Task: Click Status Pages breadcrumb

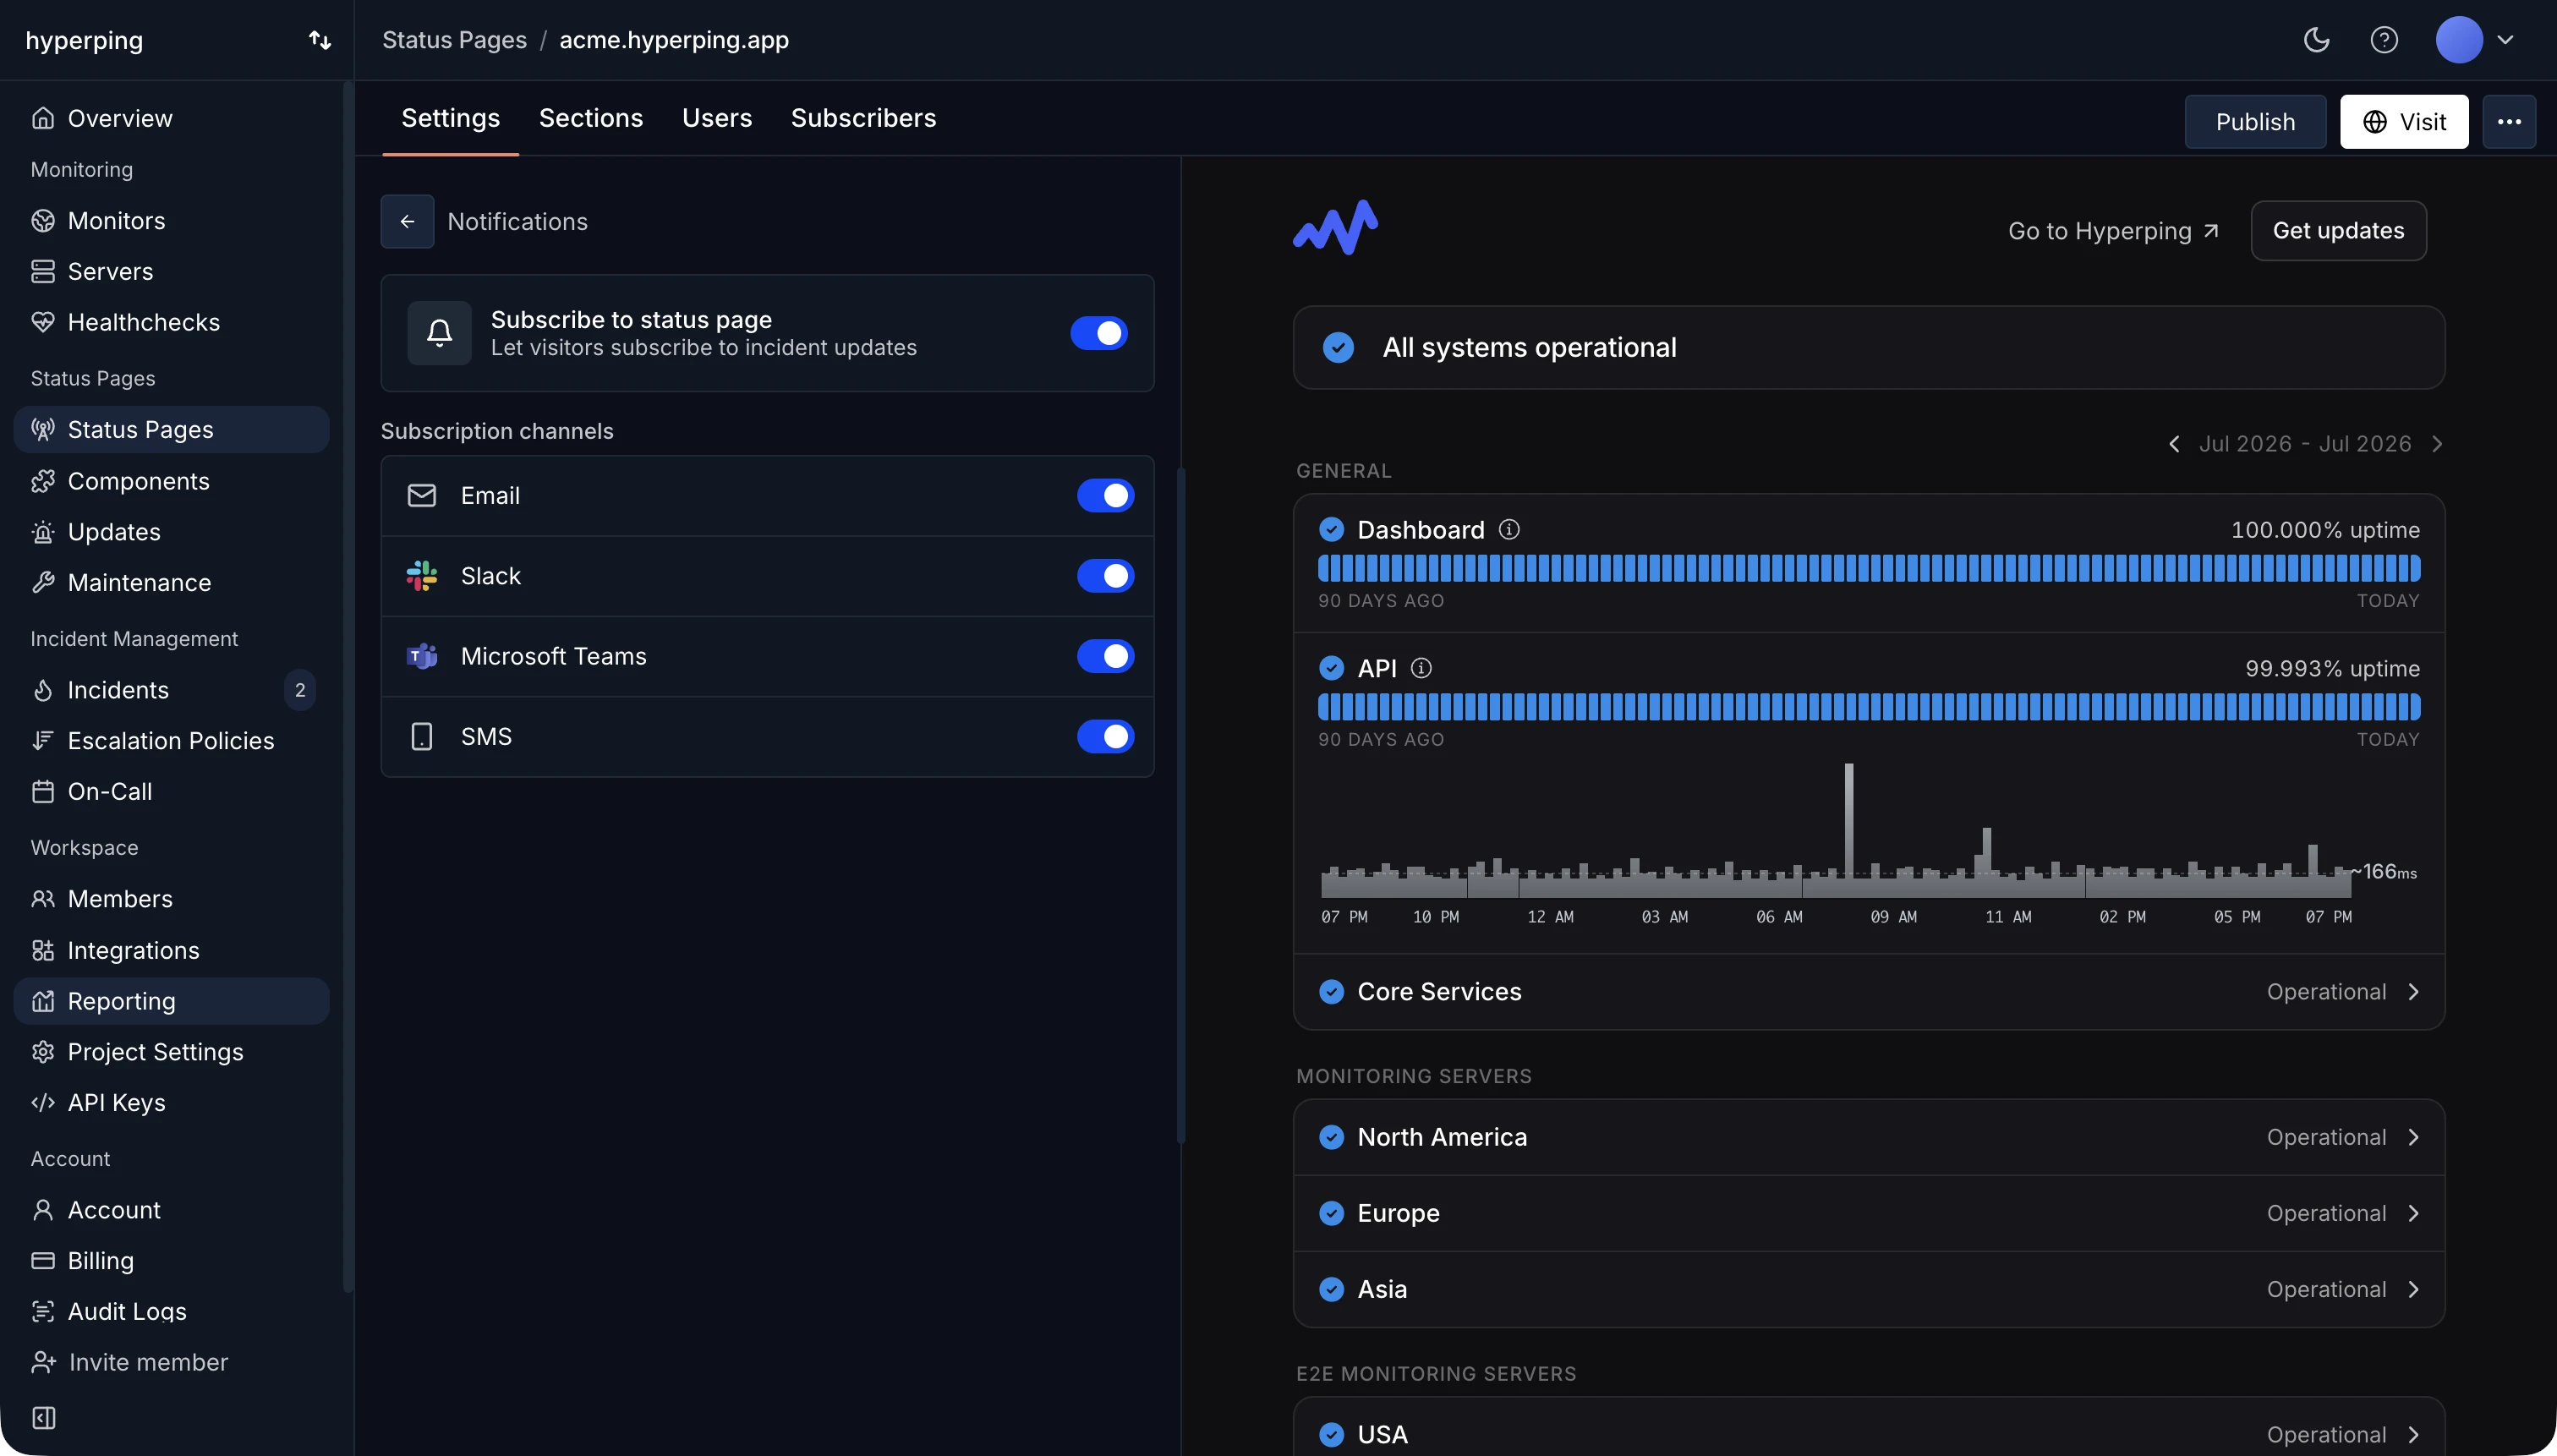Action: click(454, 40)
